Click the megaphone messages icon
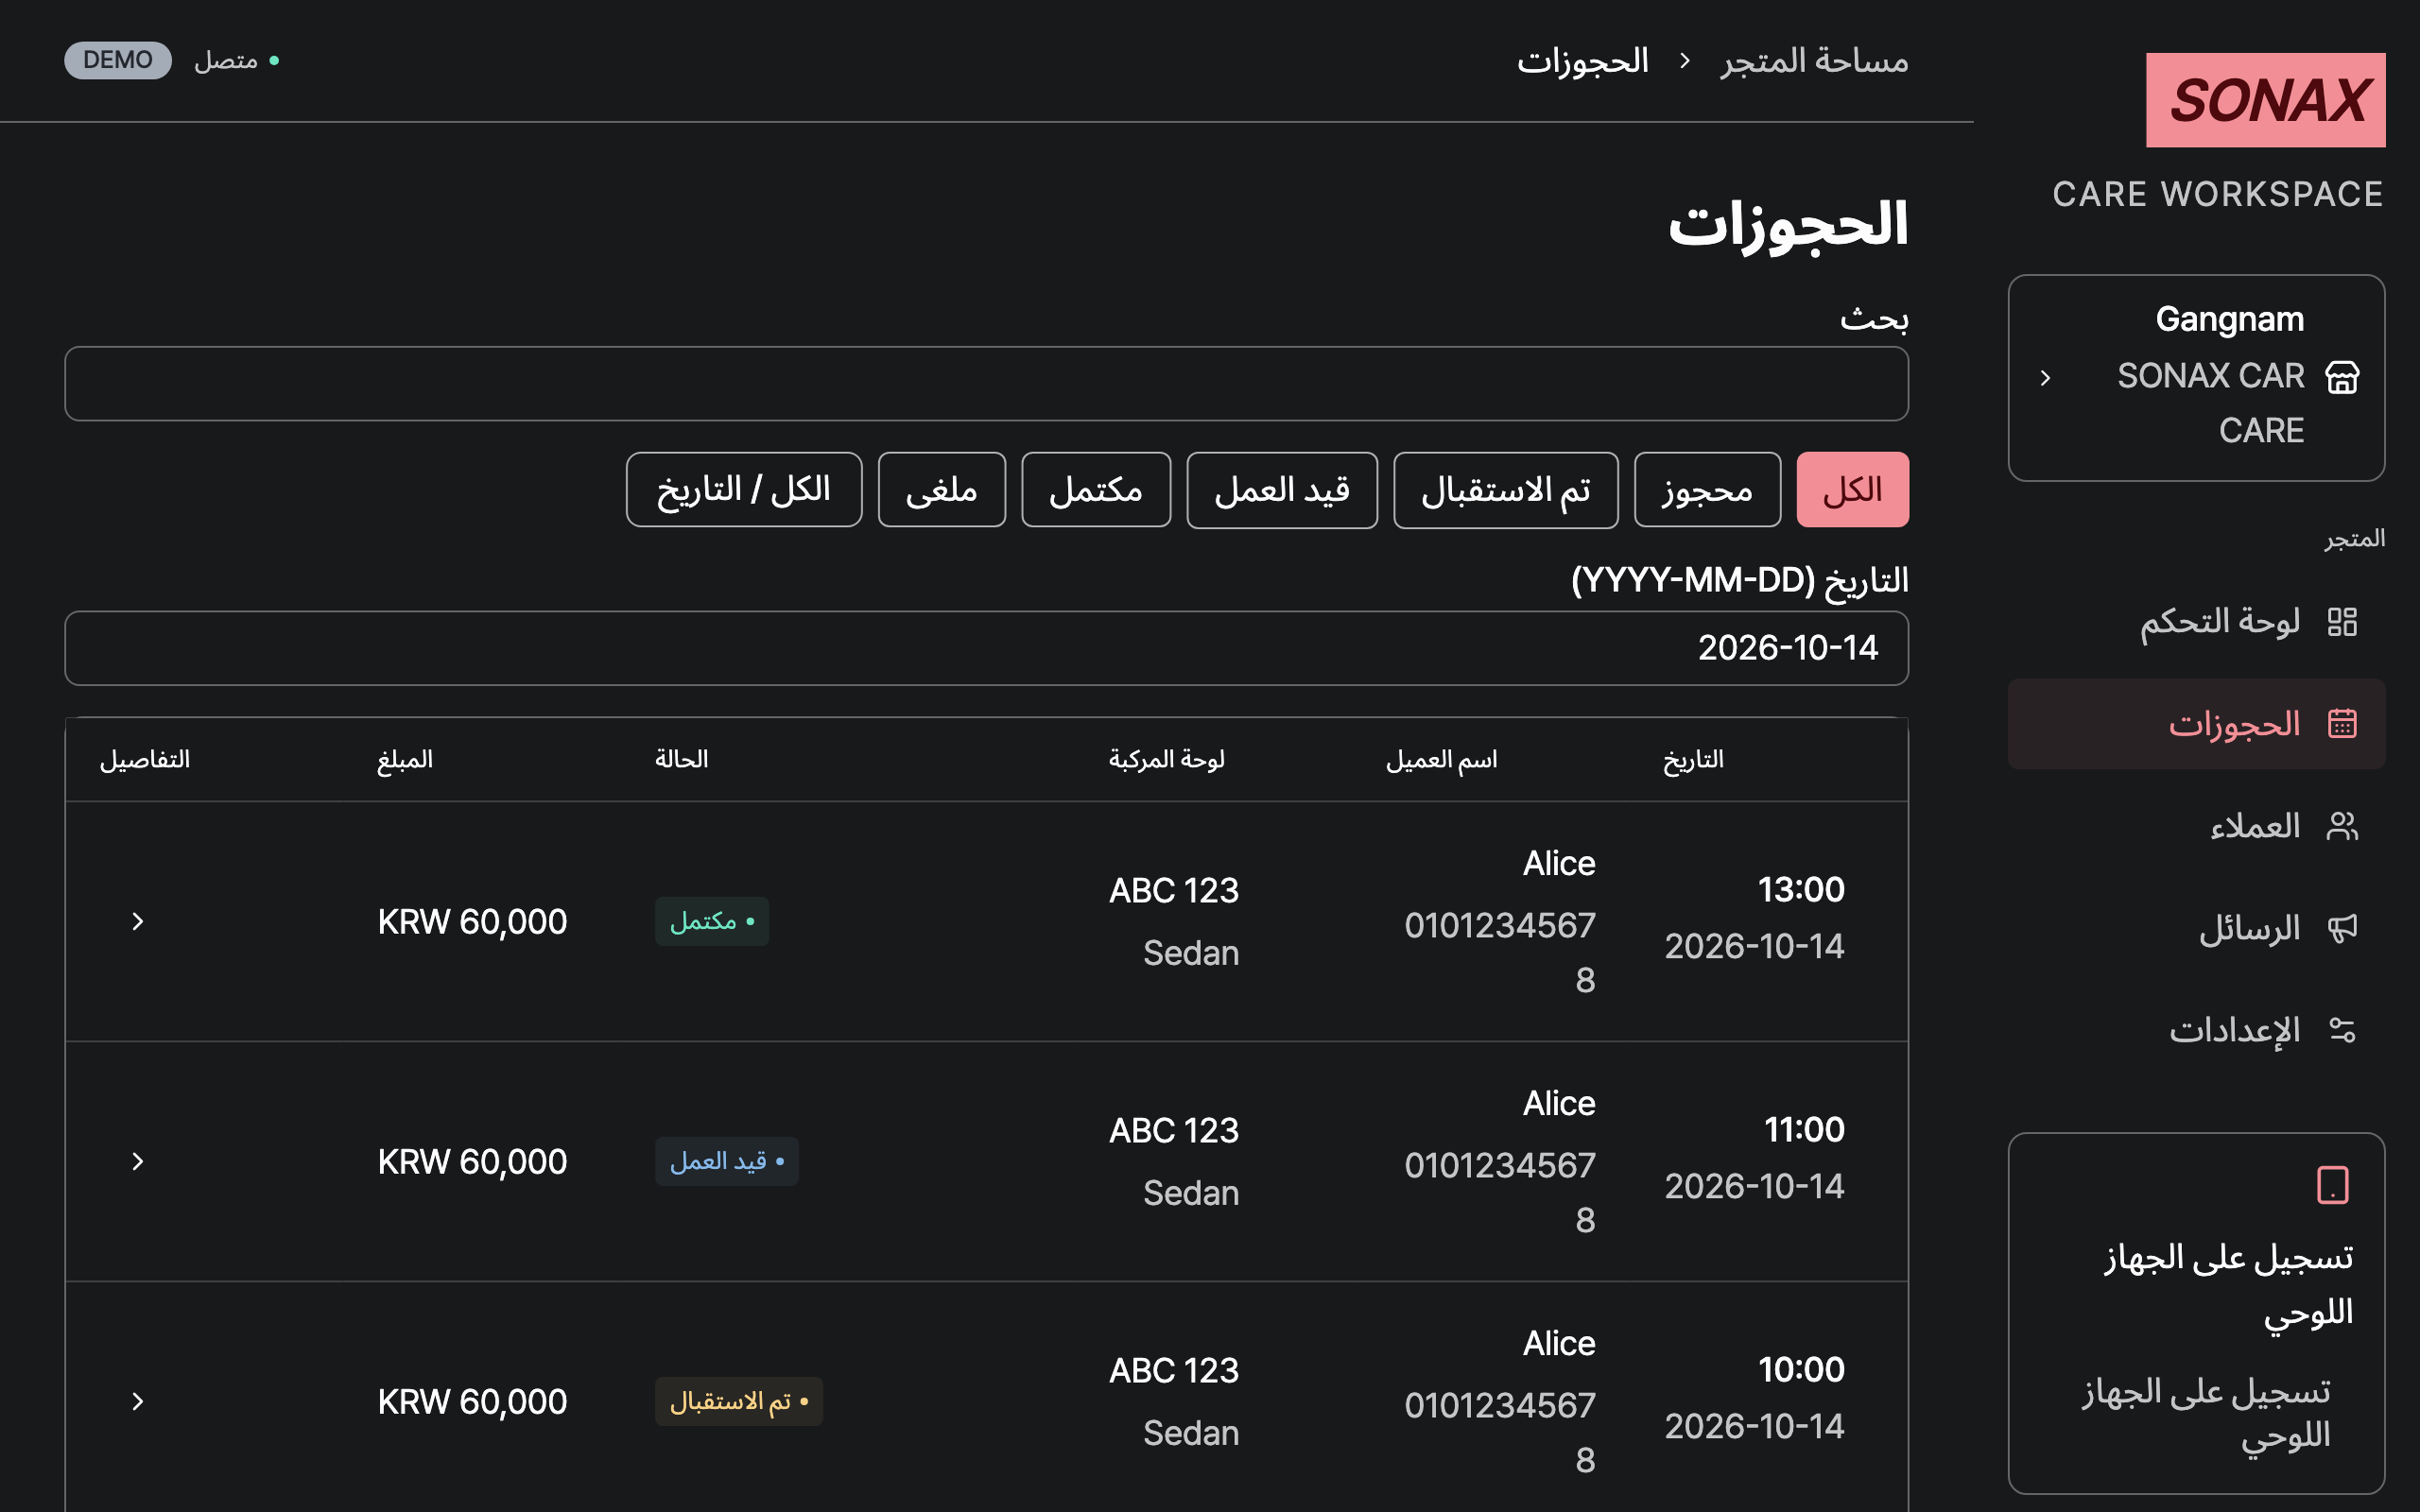Screen dimensions: 2420x1512 (2342, 929)
